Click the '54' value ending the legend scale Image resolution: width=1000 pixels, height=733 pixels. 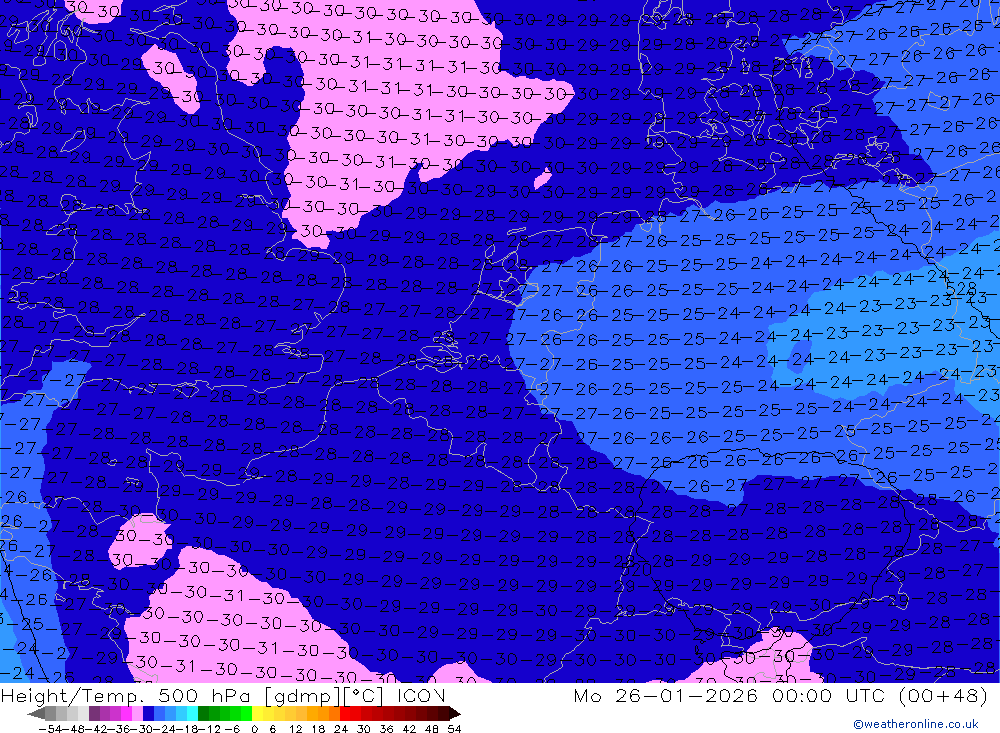tap(454, 729)
